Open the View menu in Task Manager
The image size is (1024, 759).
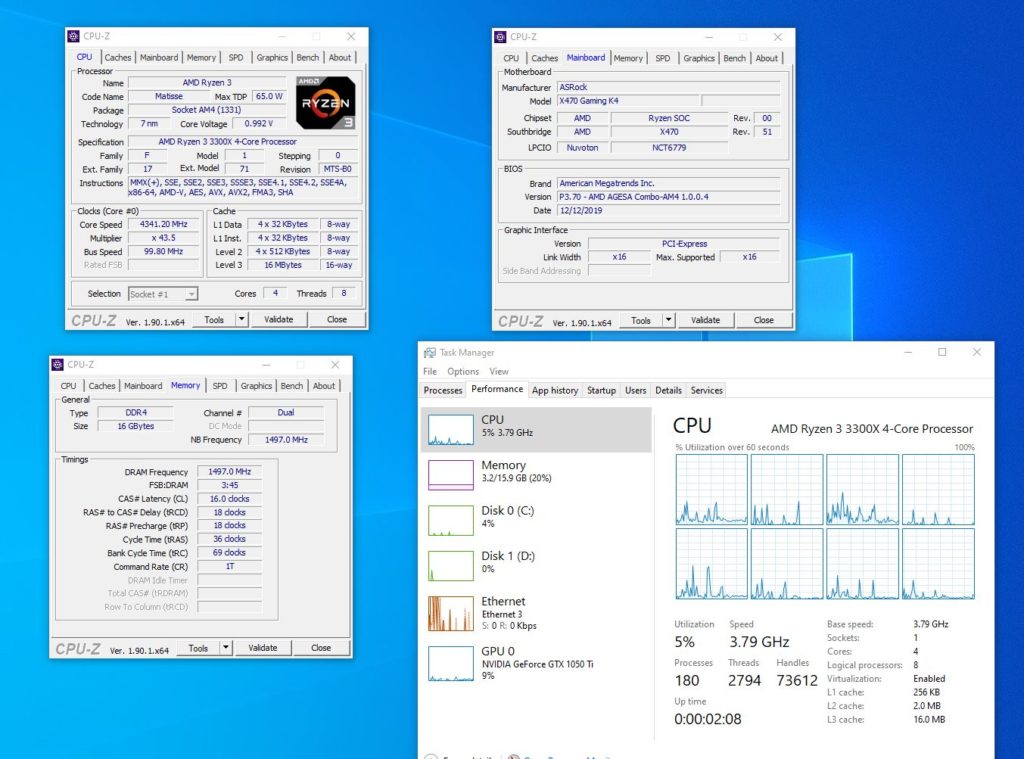pyautogui.click(x=499, y=371)
